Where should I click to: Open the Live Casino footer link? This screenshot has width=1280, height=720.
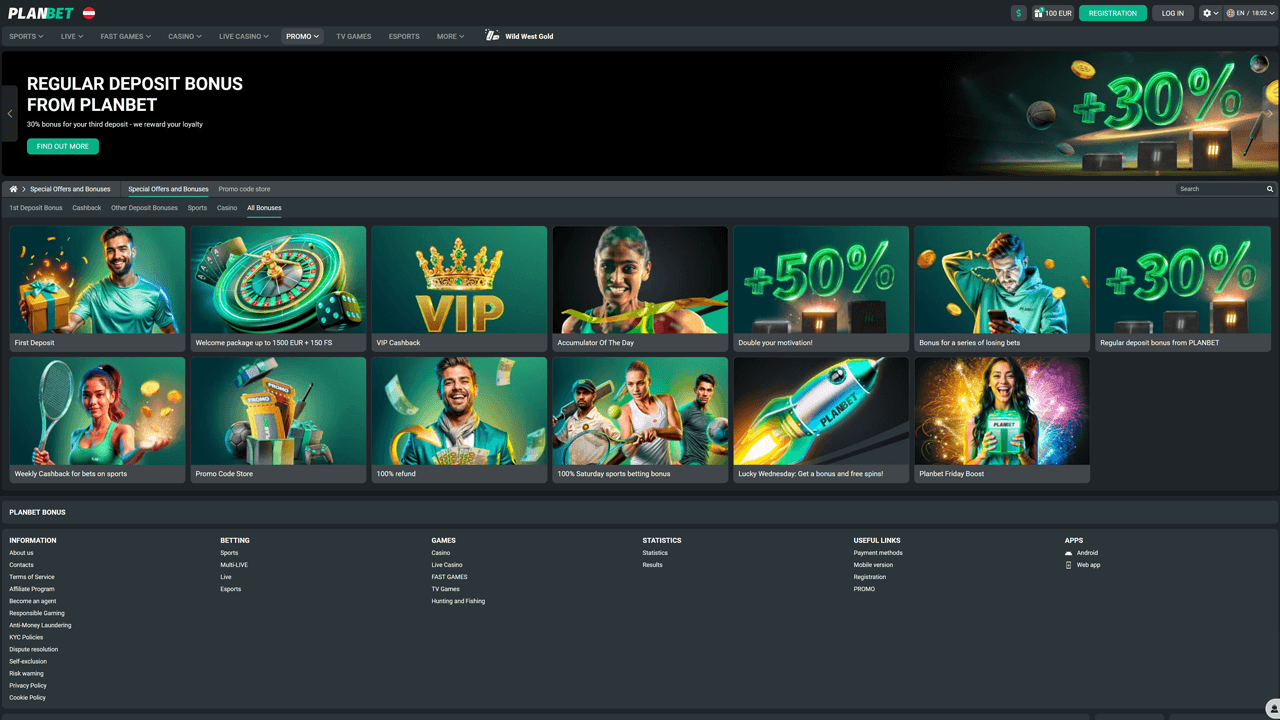tap(447, 565)
